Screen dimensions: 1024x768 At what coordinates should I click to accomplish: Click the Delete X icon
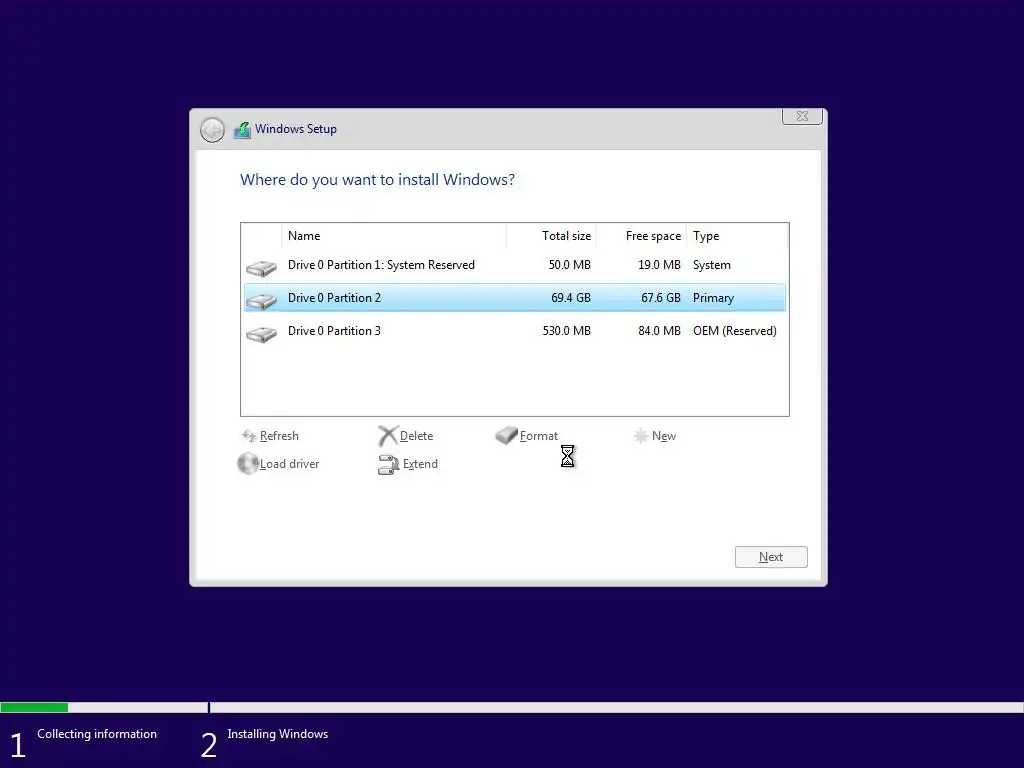coord(388,436)
